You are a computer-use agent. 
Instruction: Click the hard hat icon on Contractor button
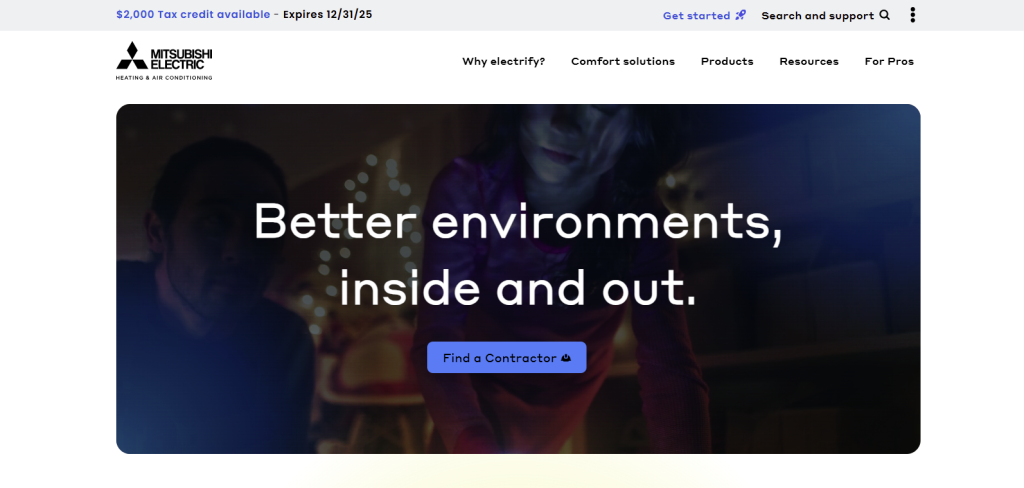click(566, 358)
